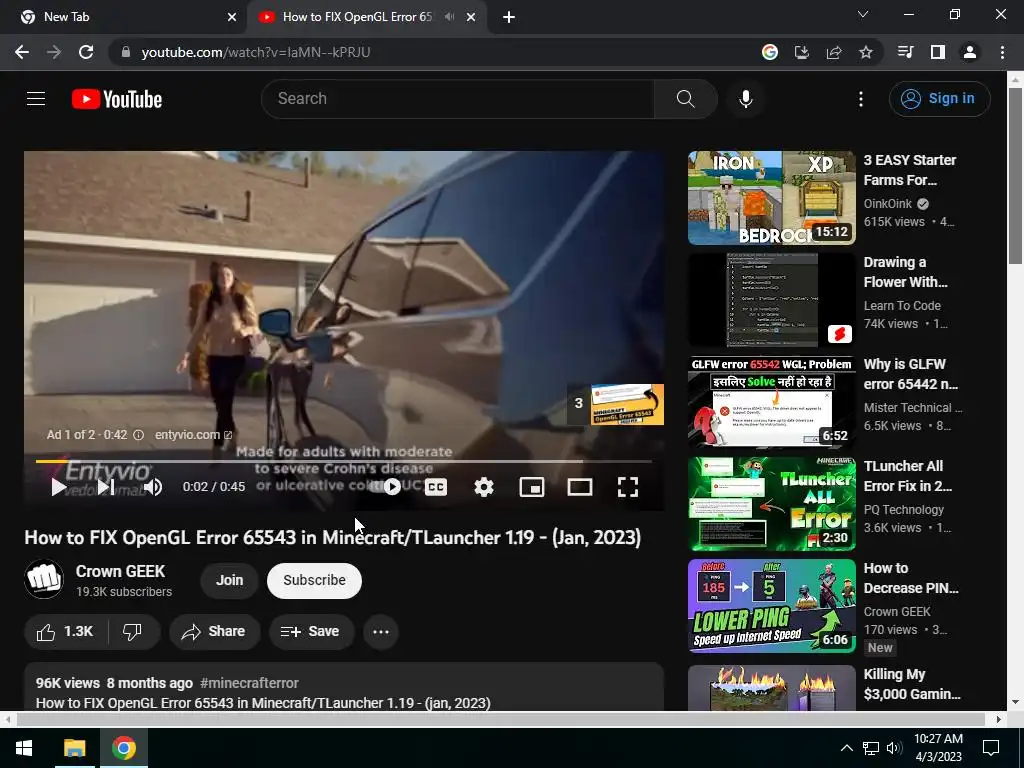This screenshot has height=768, width=1024.
Task: Open the Windows Start menu
Action: (24, 748)
